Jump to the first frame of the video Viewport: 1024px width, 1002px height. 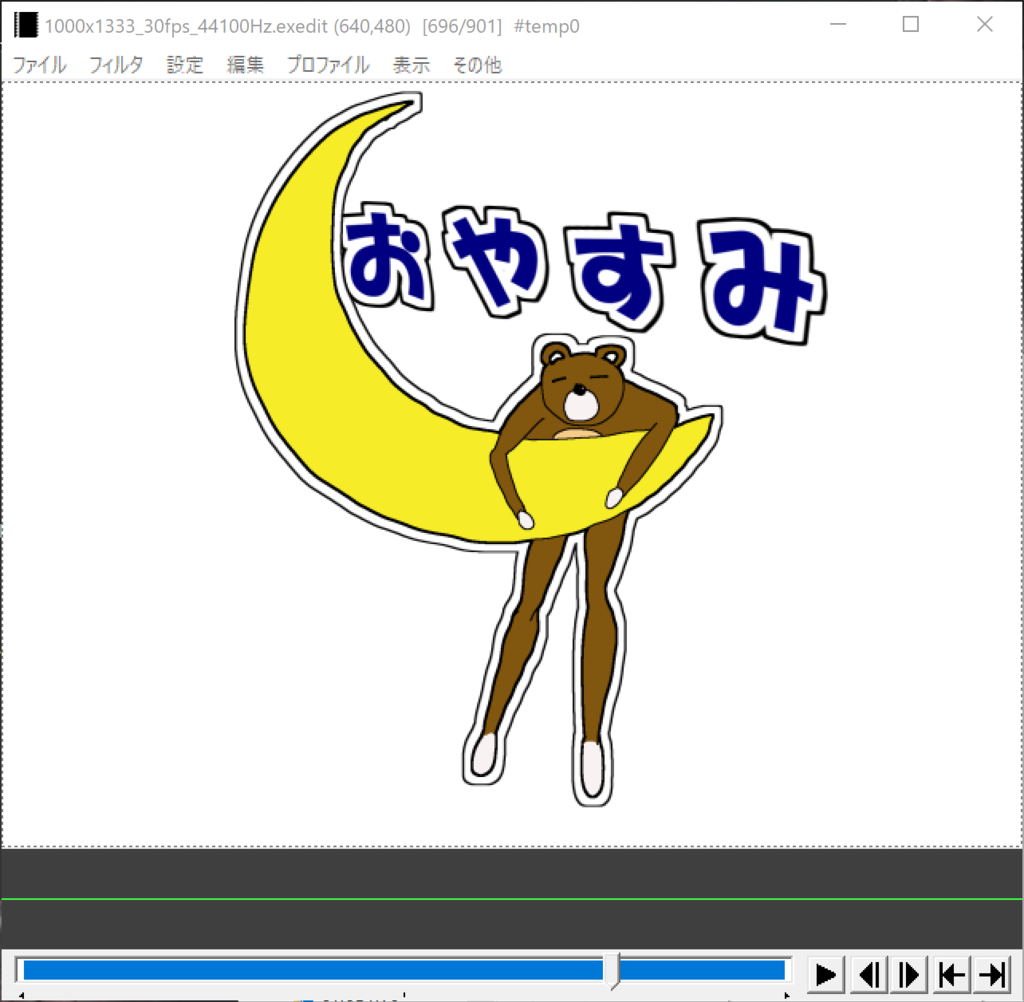951,972
